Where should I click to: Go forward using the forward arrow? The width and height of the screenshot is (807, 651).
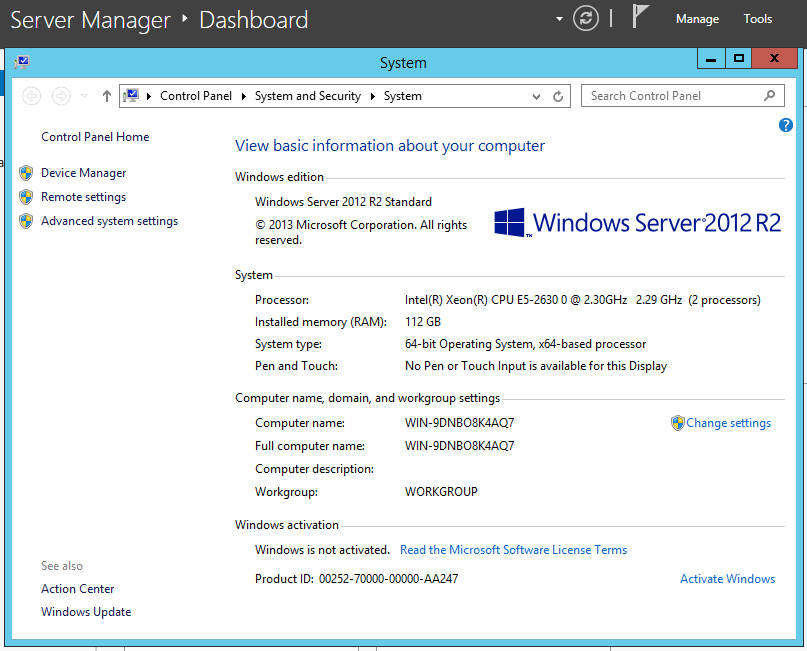tap(61, 96)
